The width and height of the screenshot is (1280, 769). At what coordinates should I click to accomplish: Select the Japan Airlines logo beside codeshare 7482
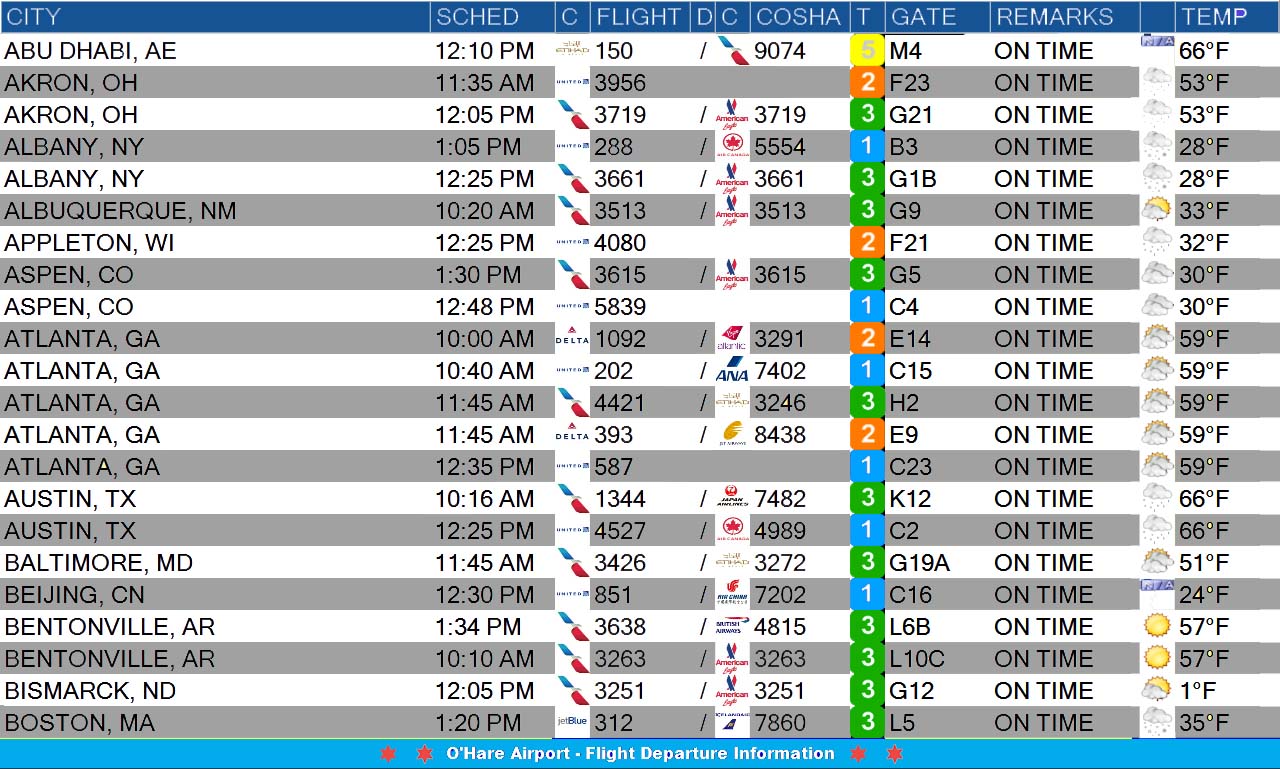point(732,498)
